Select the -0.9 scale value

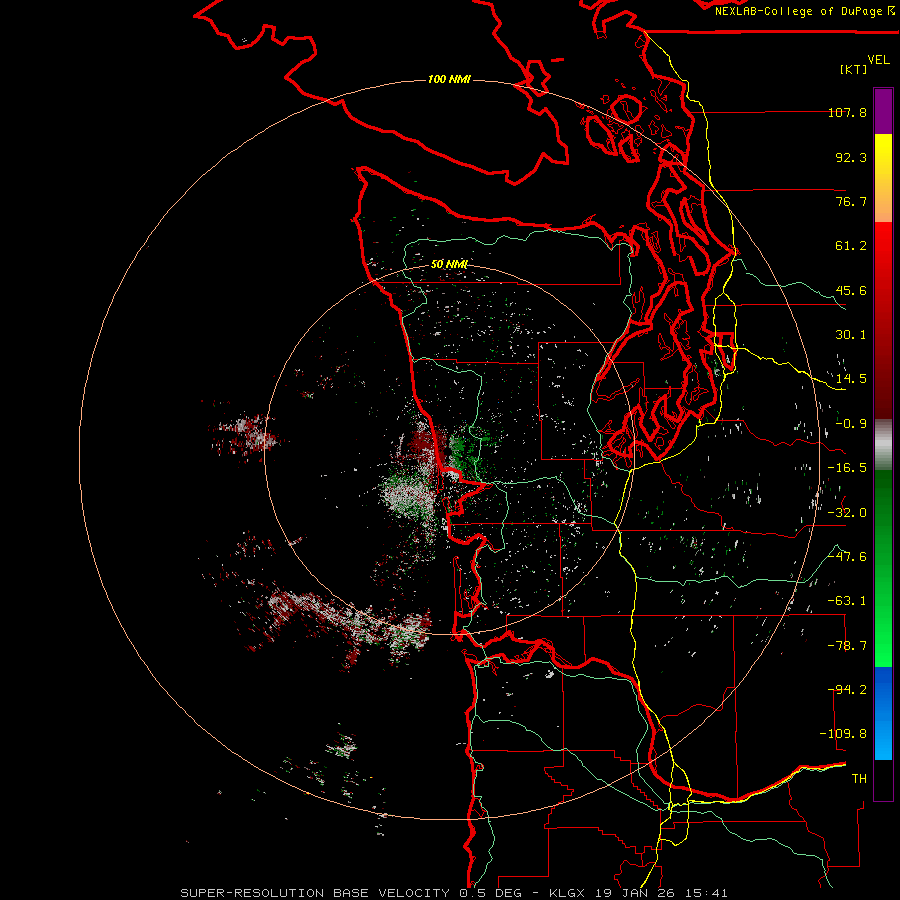tap(851, 424)
